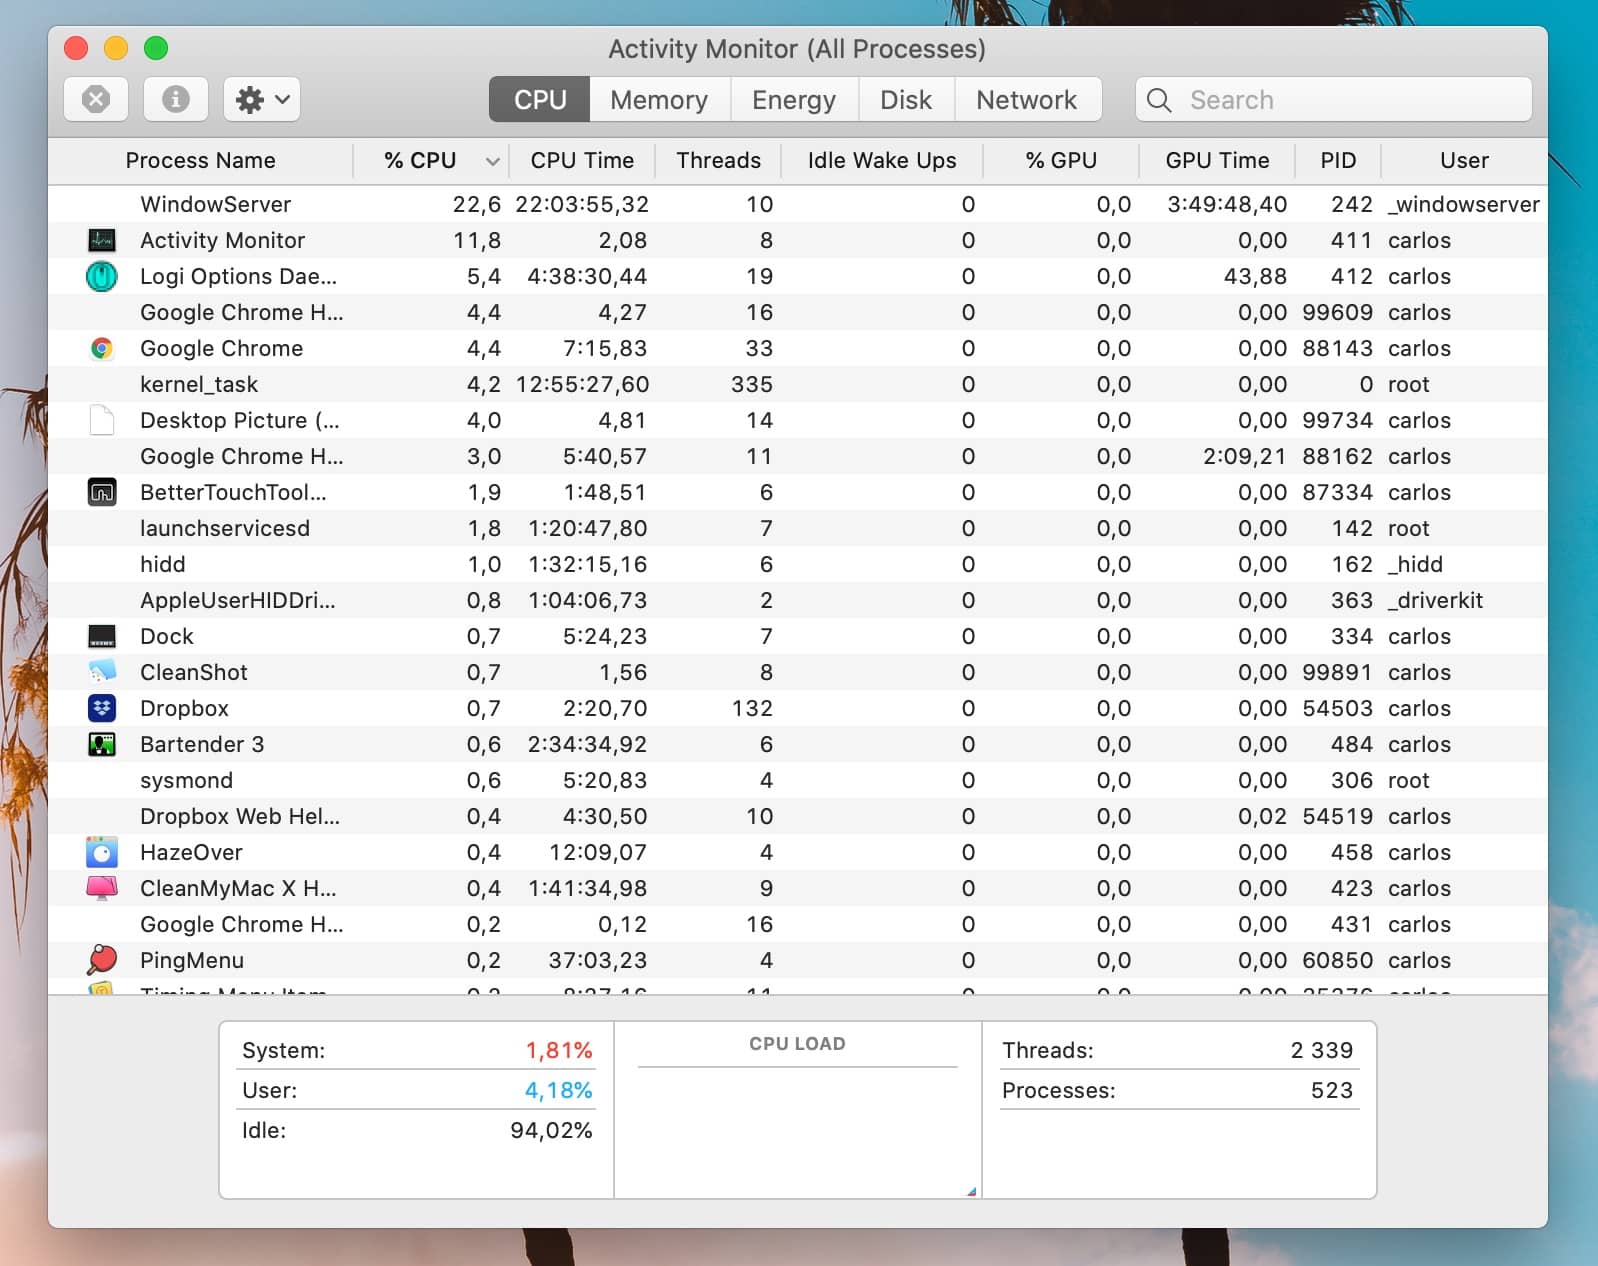Switch to the Energy tab
This screenshot has width=1598, height=1266.
point(794,100)
